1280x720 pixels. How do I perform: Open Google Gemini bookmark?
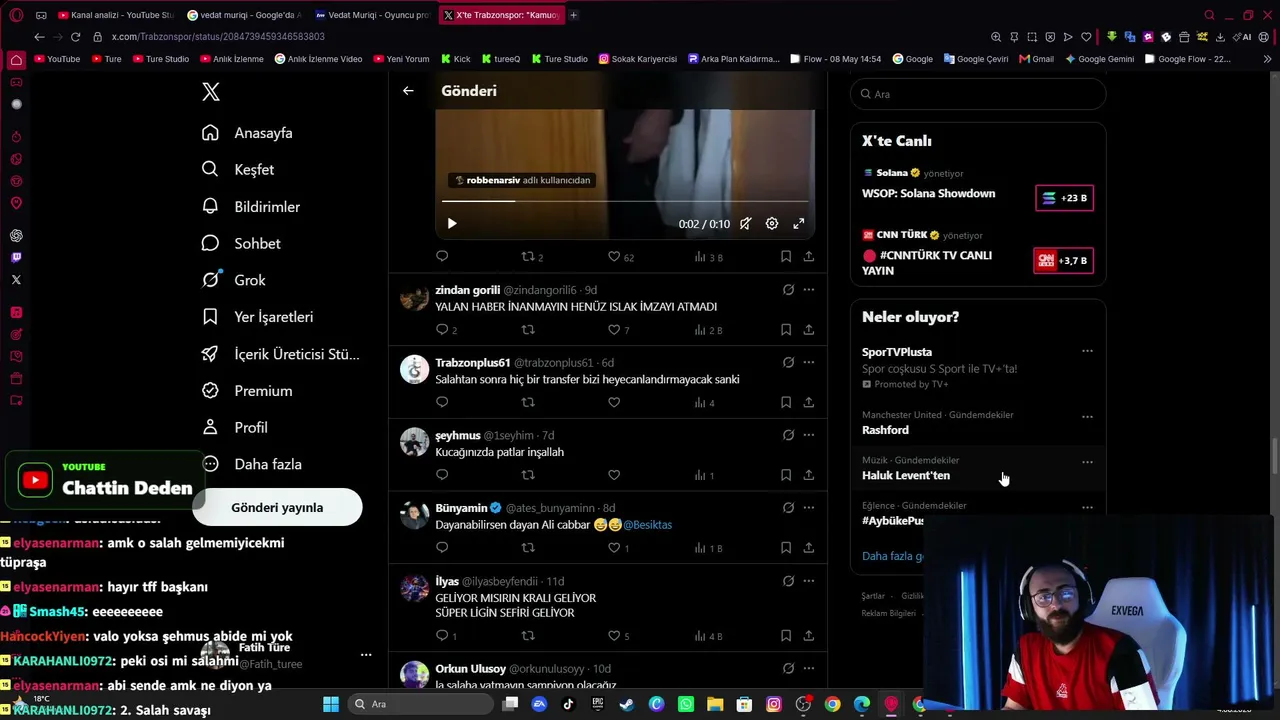click(x=1100, y=59)
